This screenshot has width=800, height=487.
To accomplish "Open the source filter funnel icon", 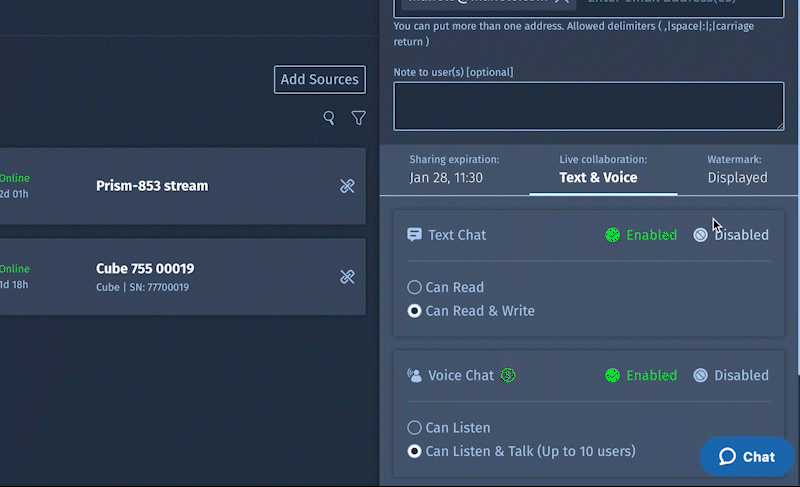I will pos(358,118).
